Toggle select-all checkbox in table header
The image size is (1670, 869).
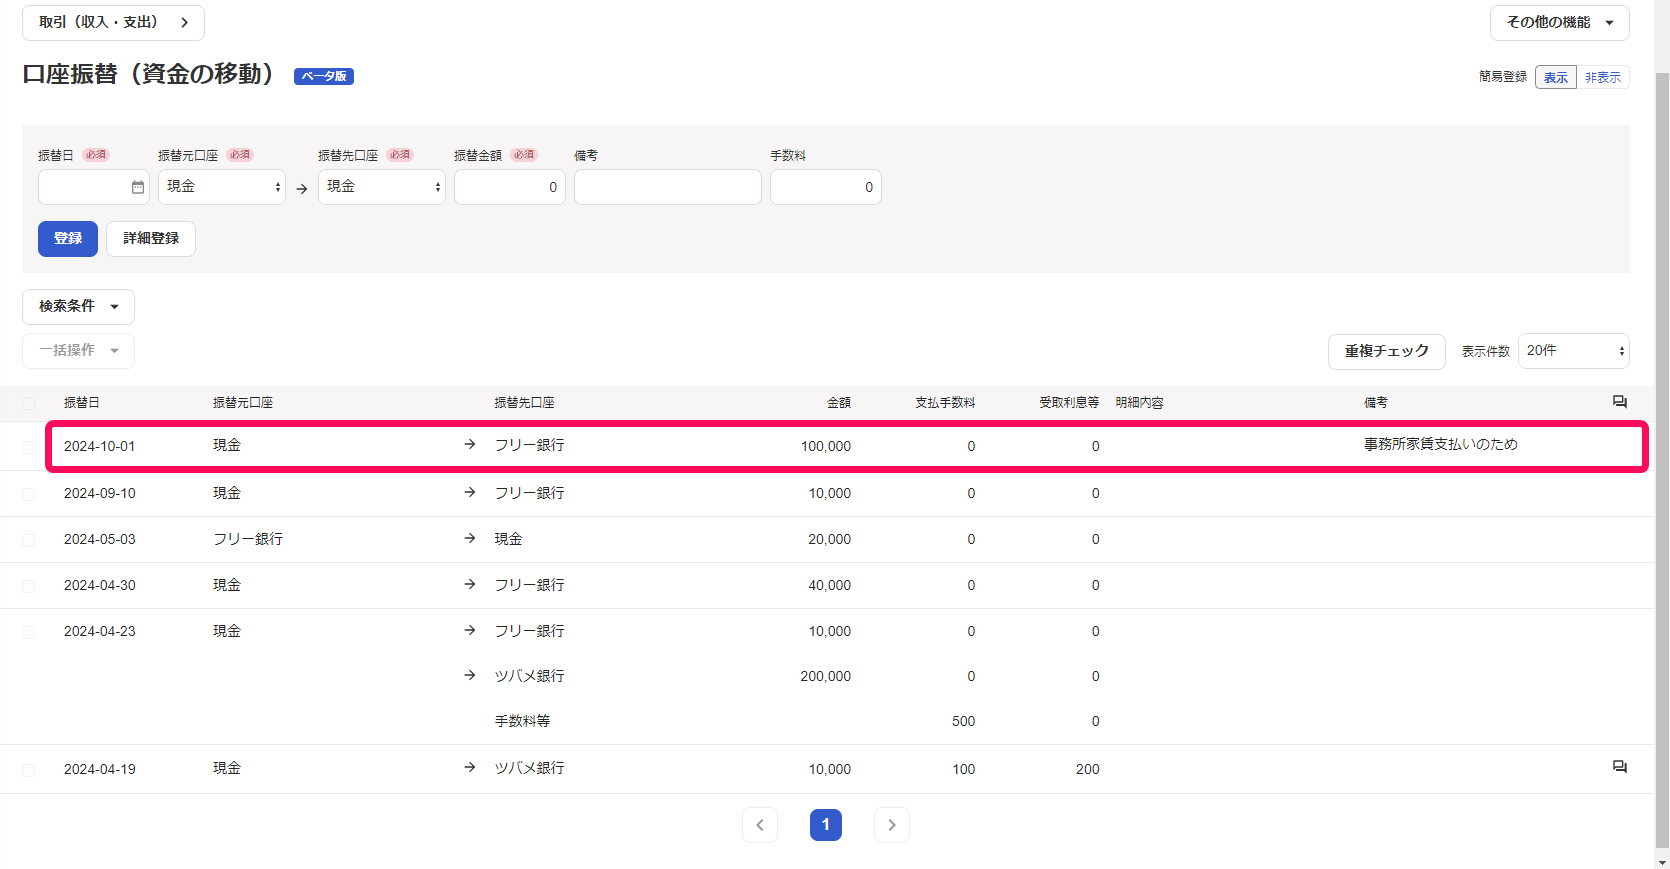pyautogui.click(x=28, y=403)
